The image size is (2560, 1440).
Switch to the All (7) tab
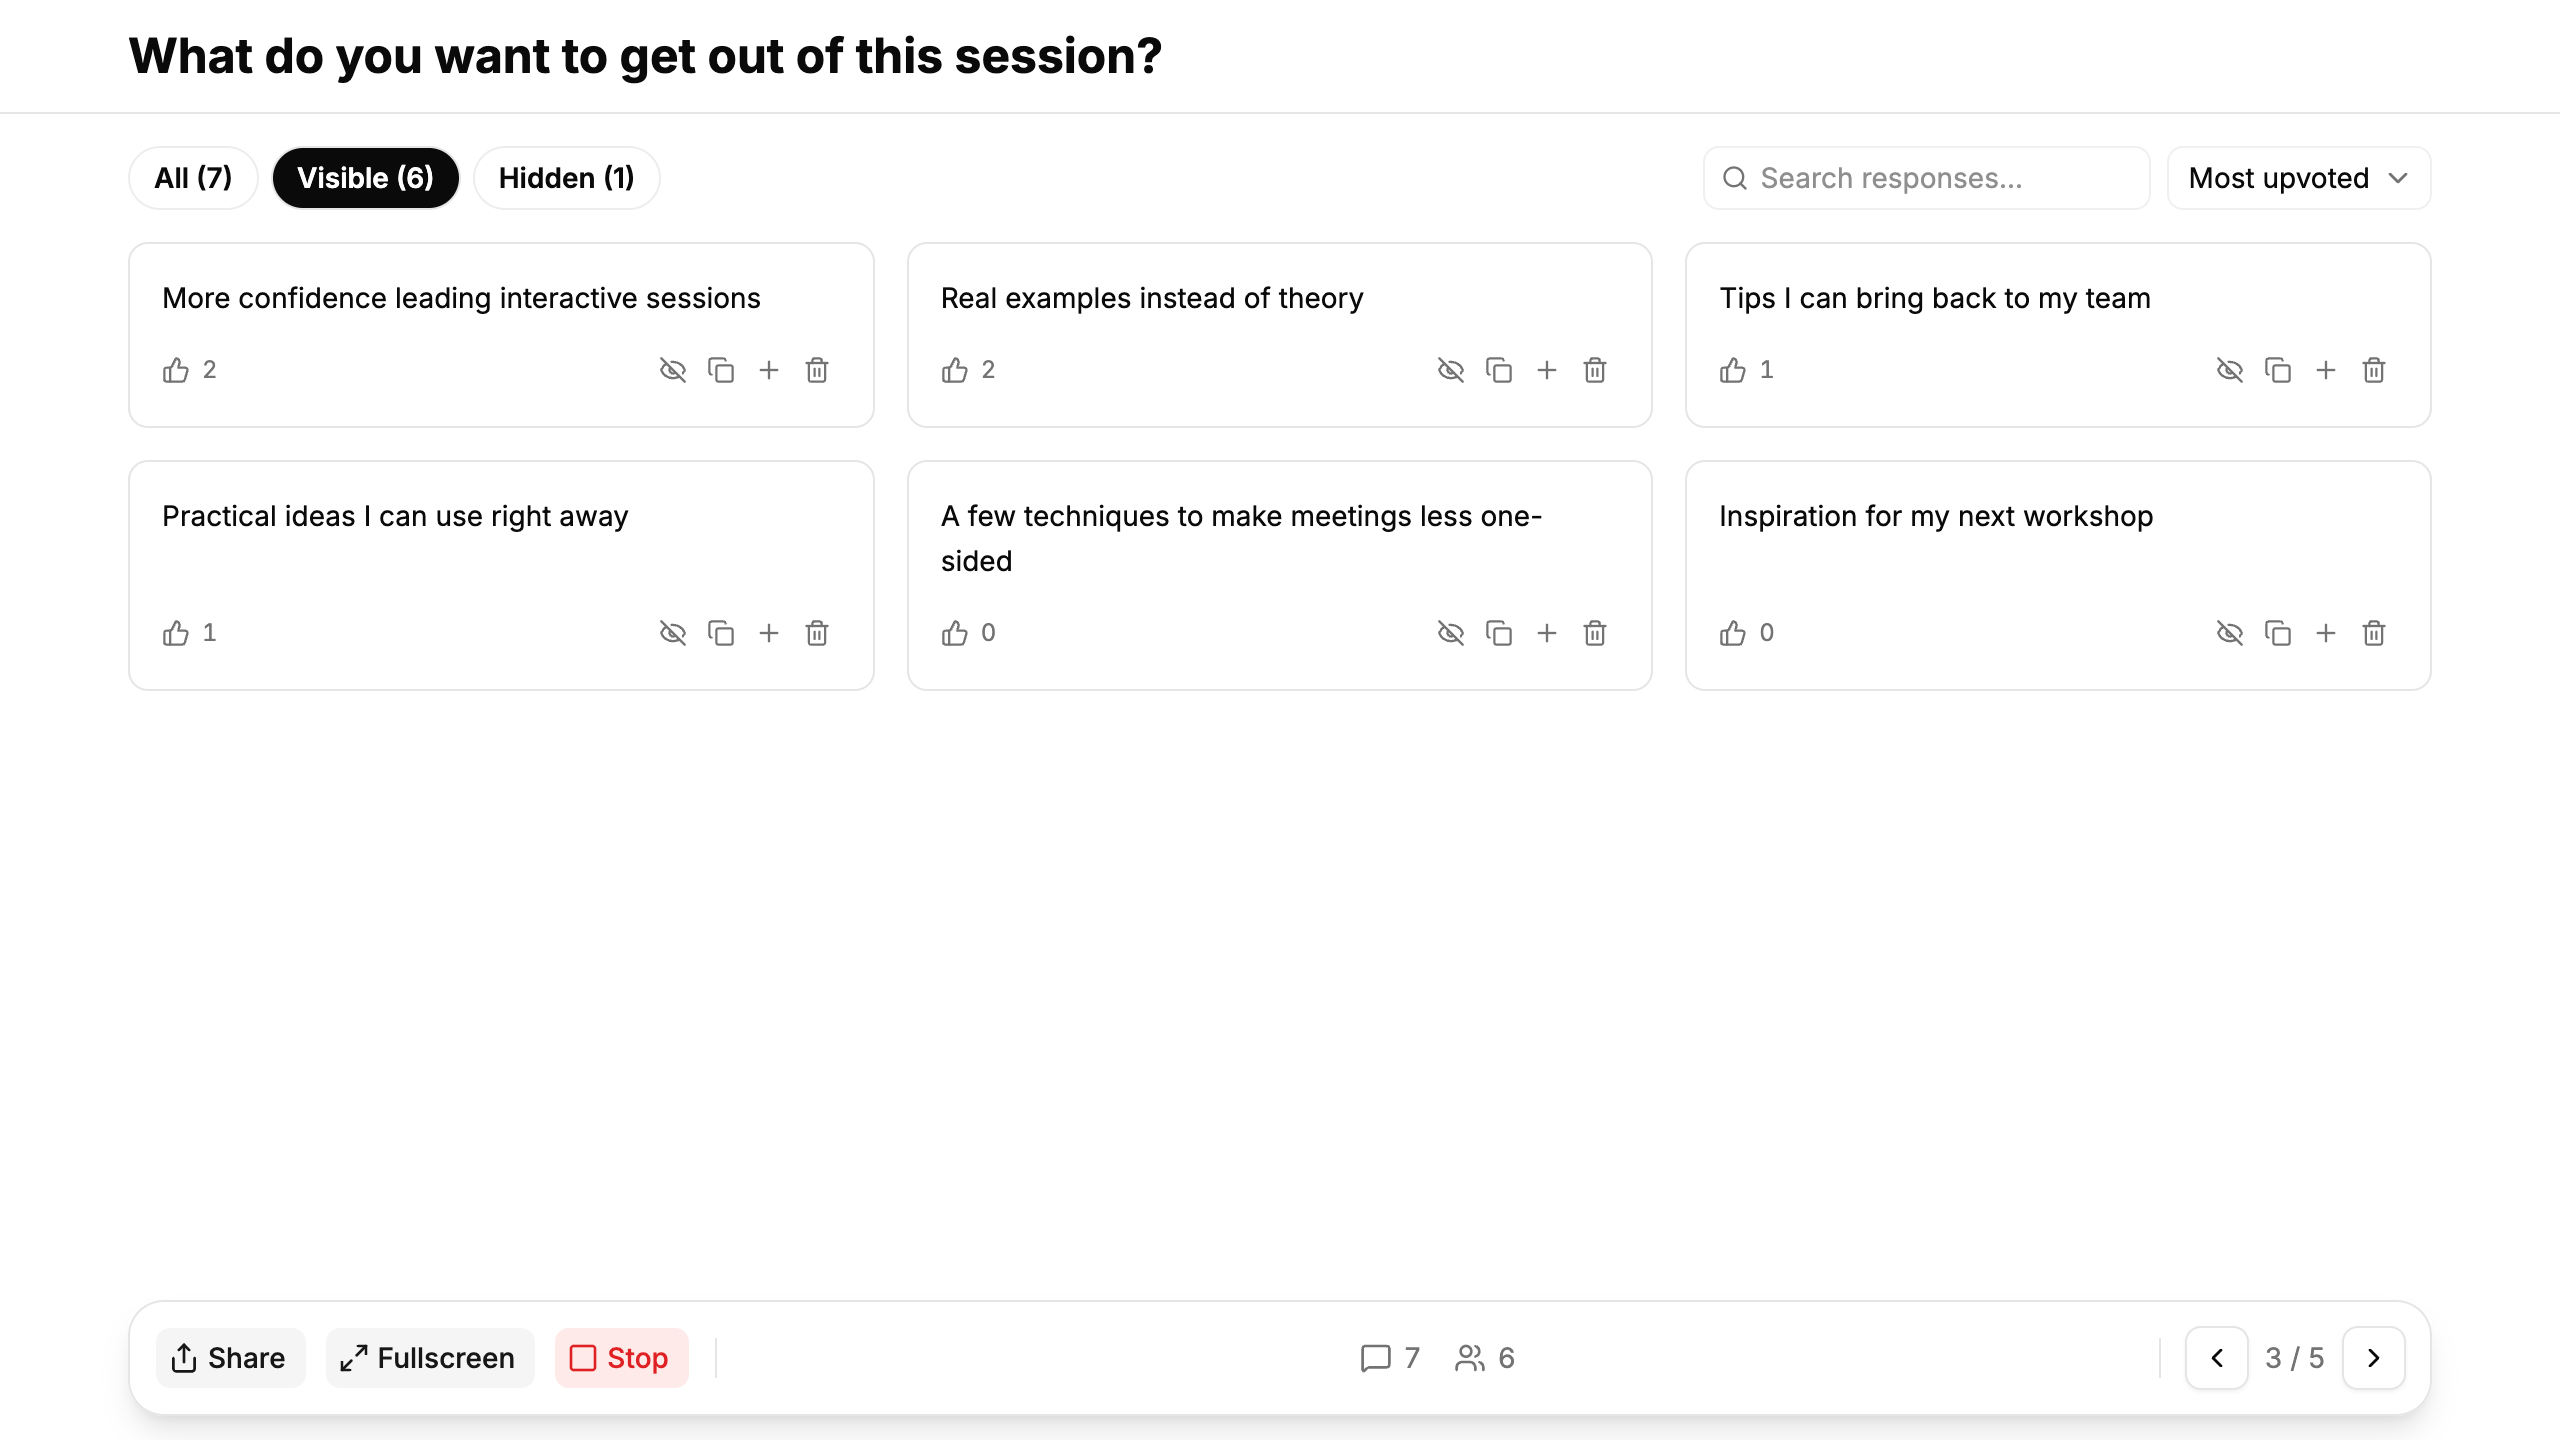click(193, 178)
